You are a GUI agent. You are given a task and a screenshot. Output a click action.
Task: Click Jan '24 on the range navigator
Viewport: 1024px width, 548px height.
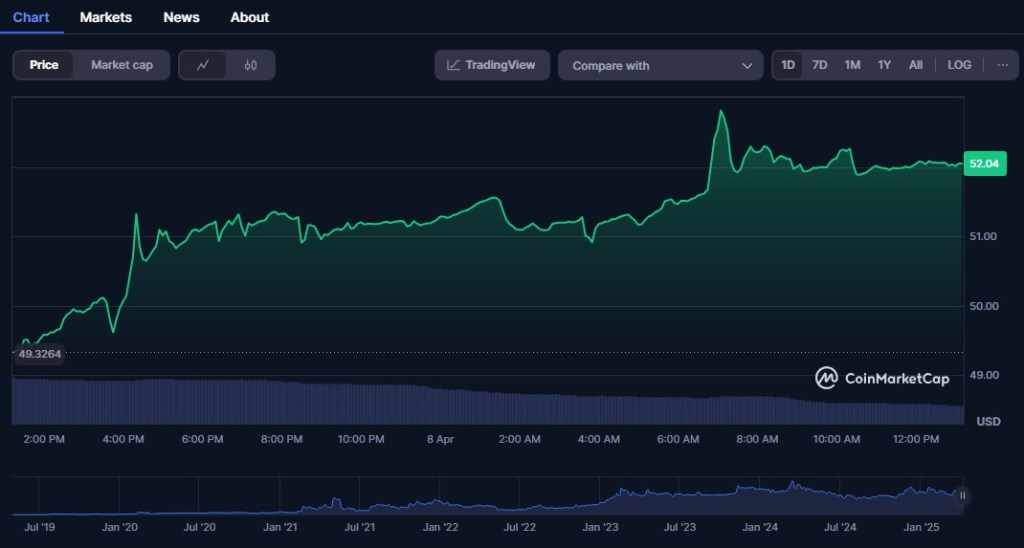[760, 527]
